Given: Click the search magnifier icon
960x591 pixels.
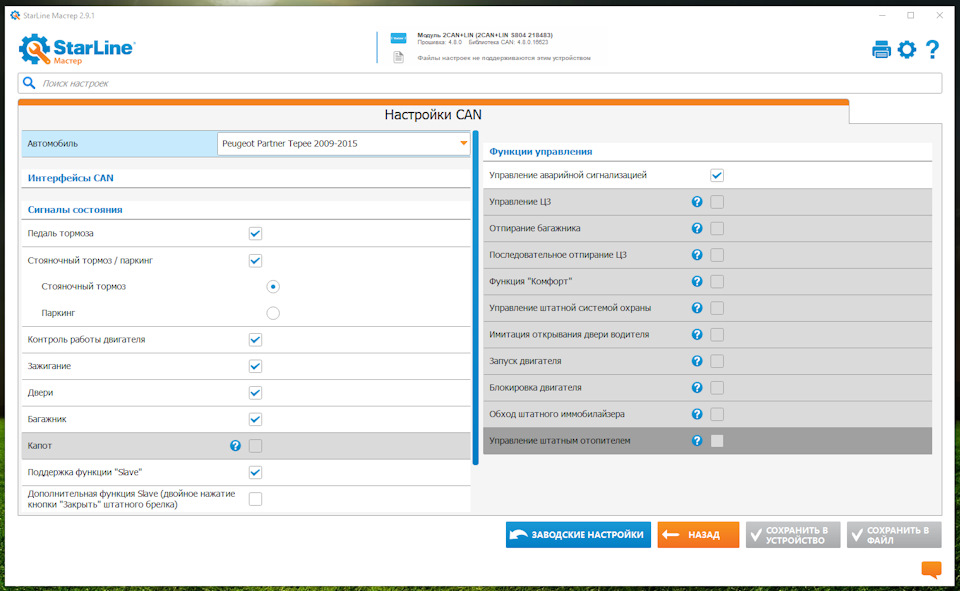Looking at the screenshot, I should tap(29, 83).
